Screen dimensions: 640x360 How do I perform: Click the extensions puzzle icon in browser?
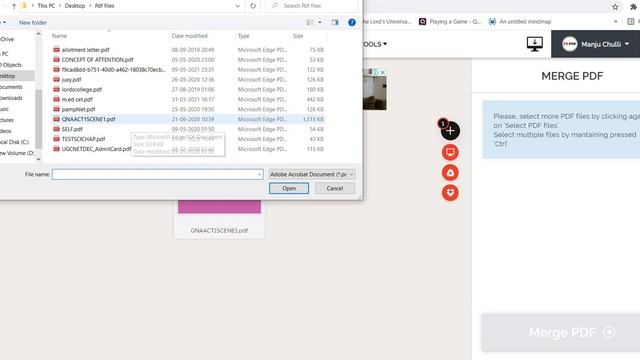point(633,7)
